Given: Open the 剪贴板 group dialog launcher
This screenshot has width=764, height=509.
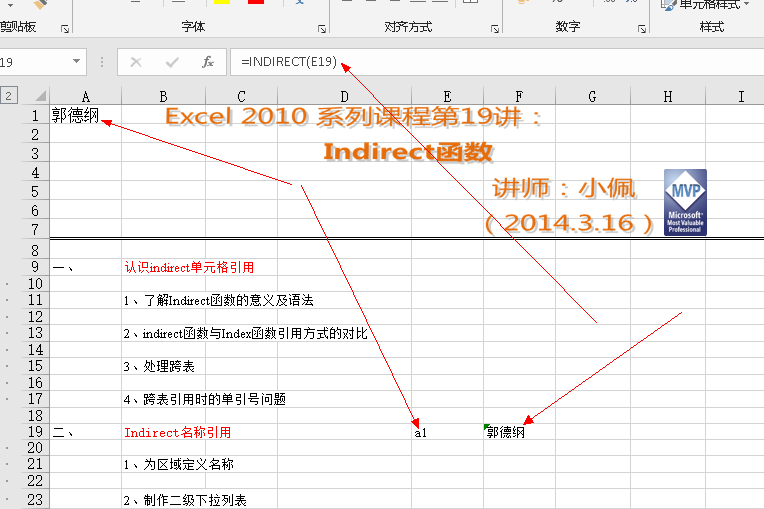Looking at the screenshot, I should 65,29.
